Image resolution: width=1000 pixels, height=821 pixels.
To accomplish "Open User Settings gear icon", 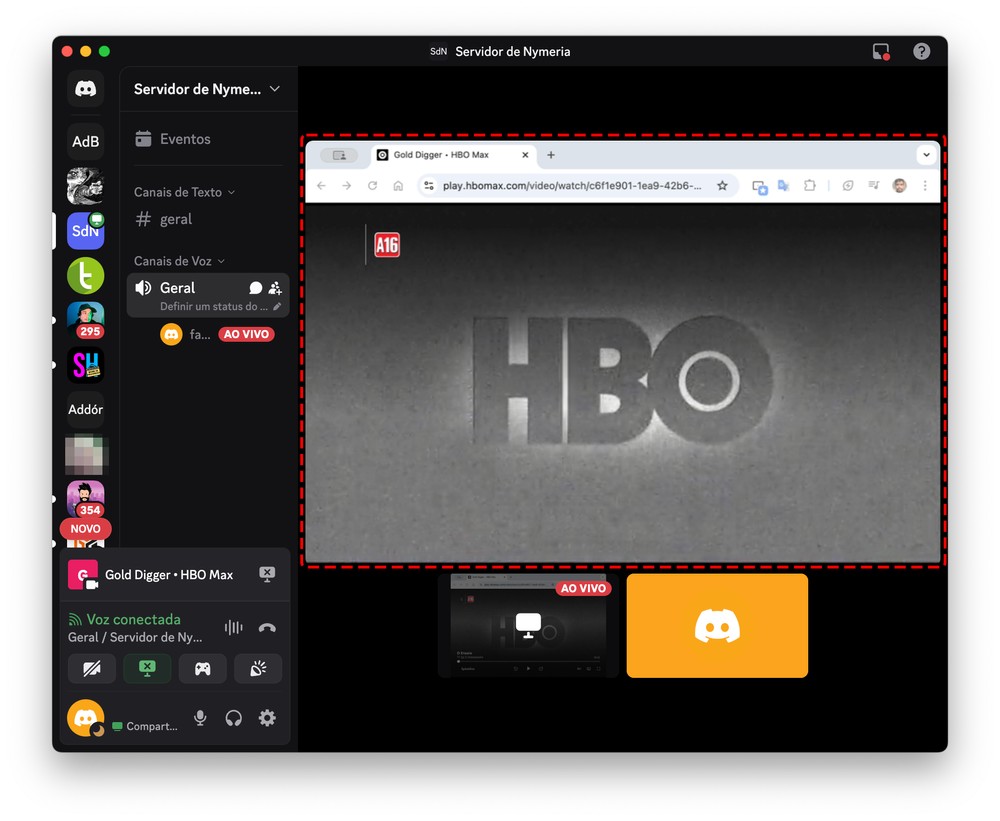I will click(267, 718).
